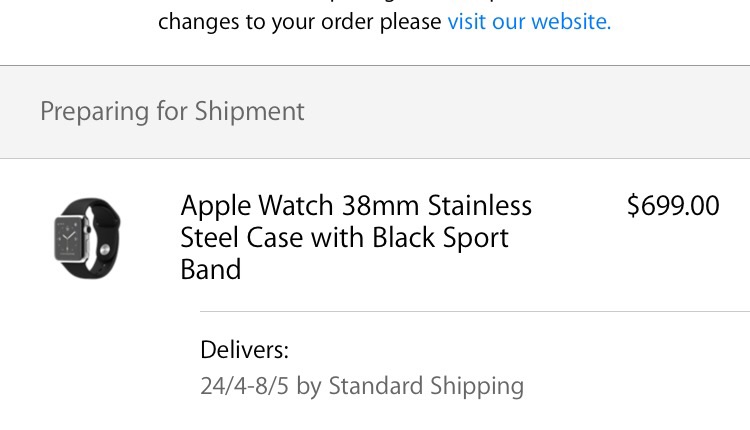Tap the $699.00 price
Viewport: 750px width, 430px height.
[673, 206]
